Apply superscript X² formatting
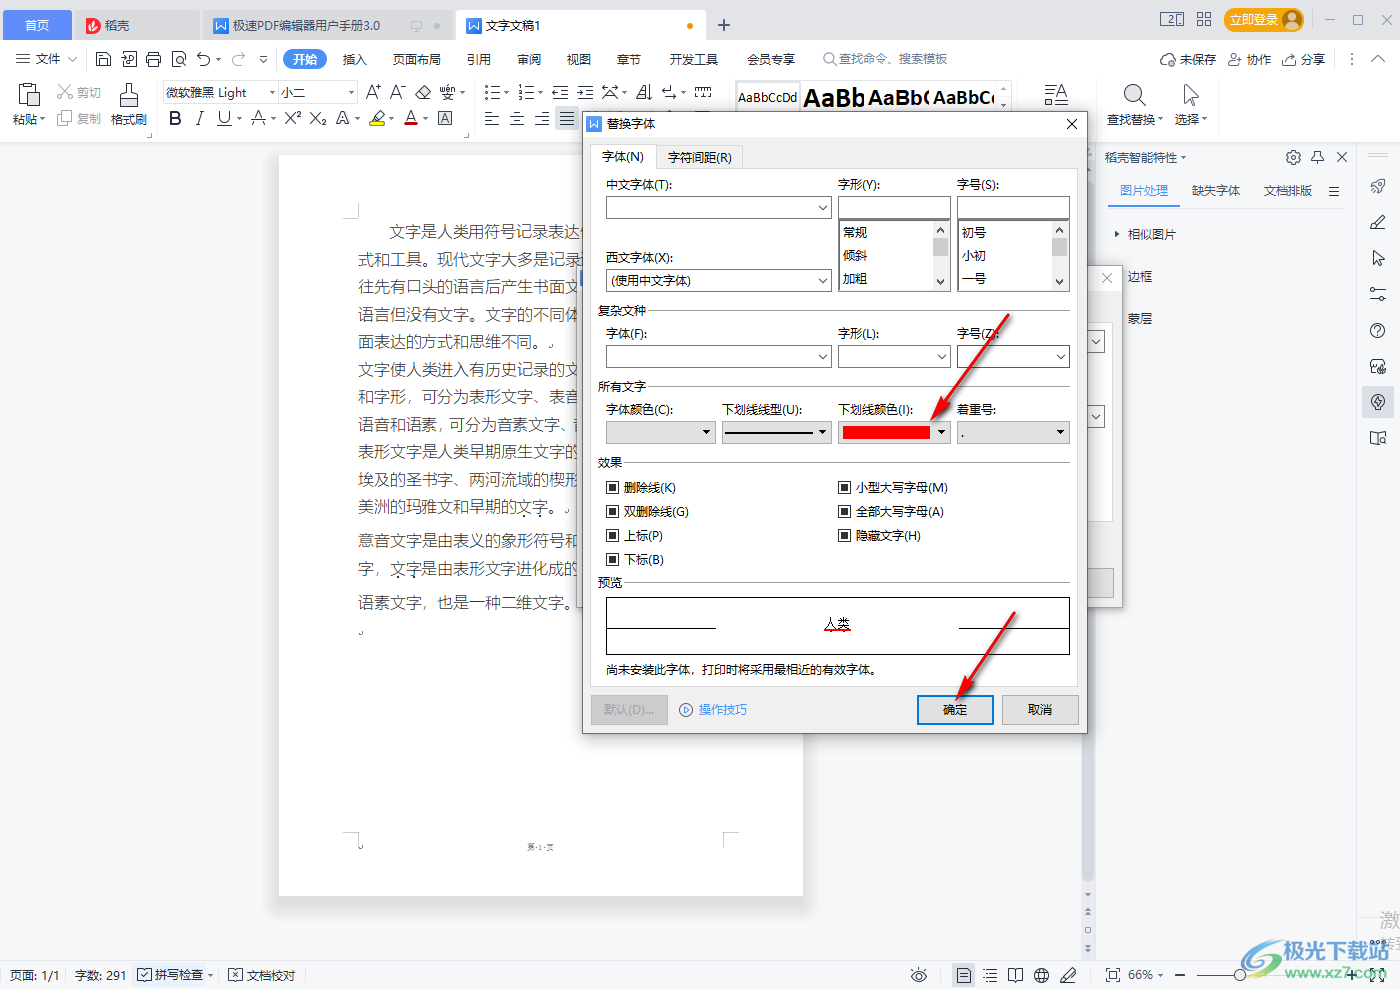The image size is (1400, 989). 293,118
